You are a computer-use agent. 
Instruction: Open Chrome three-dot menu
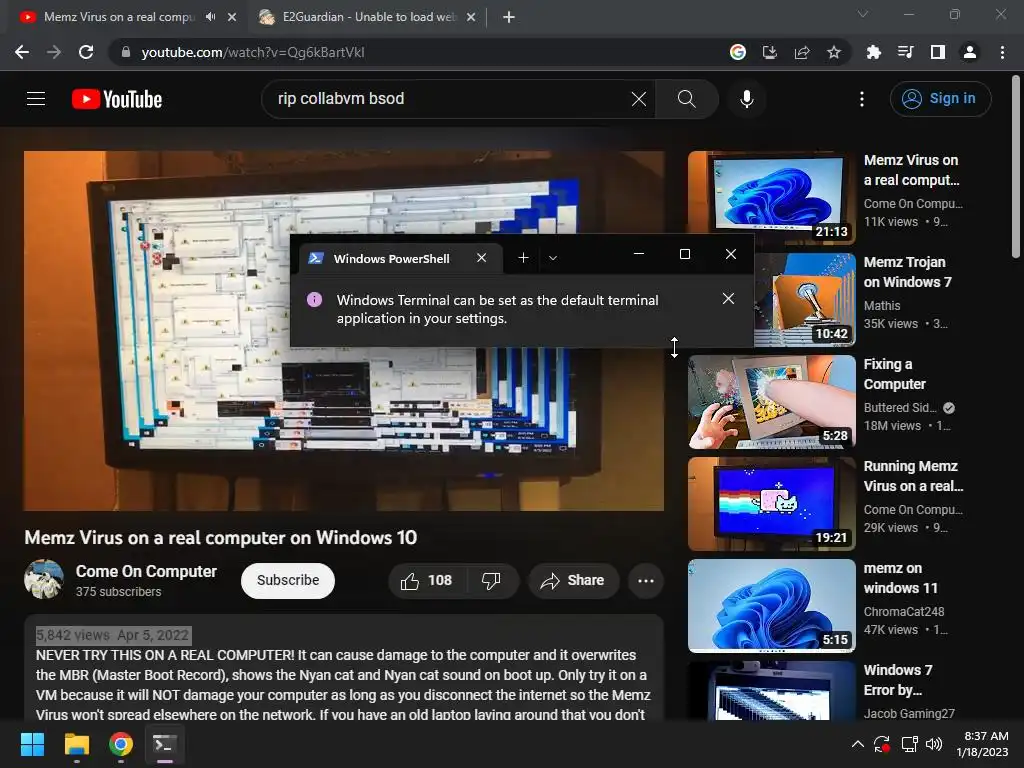[x=1002, y=52]
